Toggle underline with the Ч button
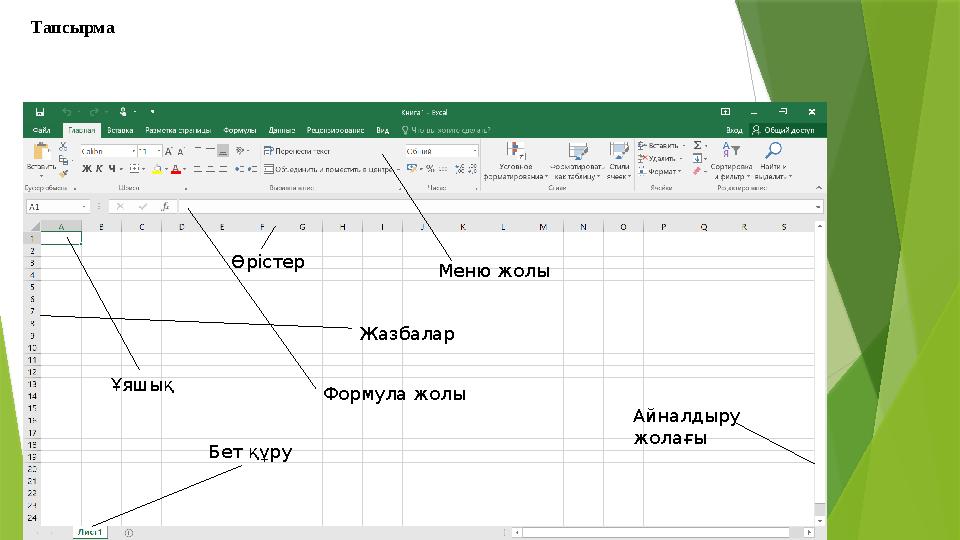Image resolution: width=960 pixels, height=540 pixels. tap(111, 169)
